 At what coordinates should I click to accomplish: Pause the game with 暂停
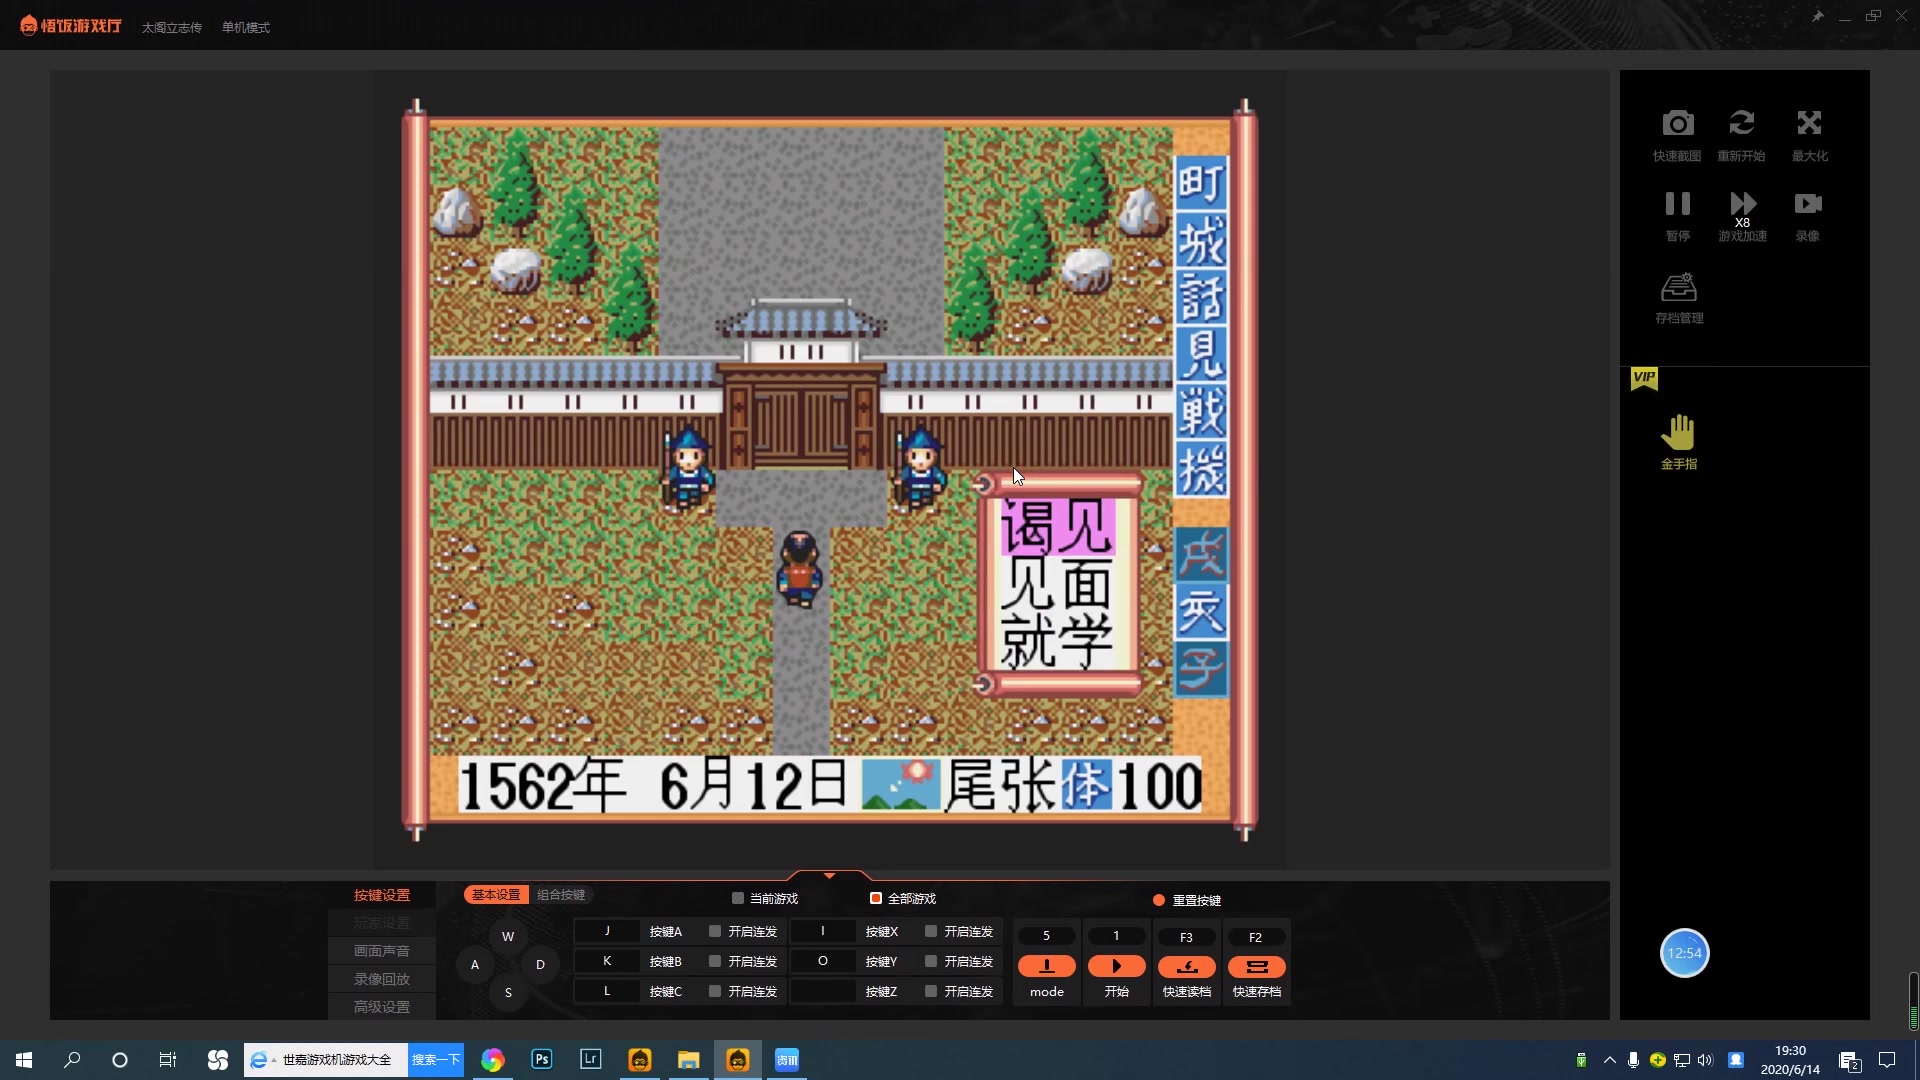(x=1677, y=204)
